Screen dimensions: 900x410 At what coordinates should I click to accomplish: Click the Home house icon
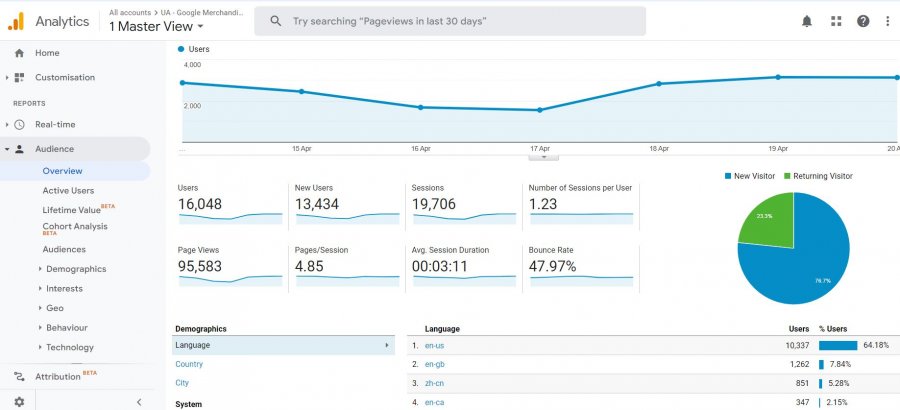tap(19, 53)
